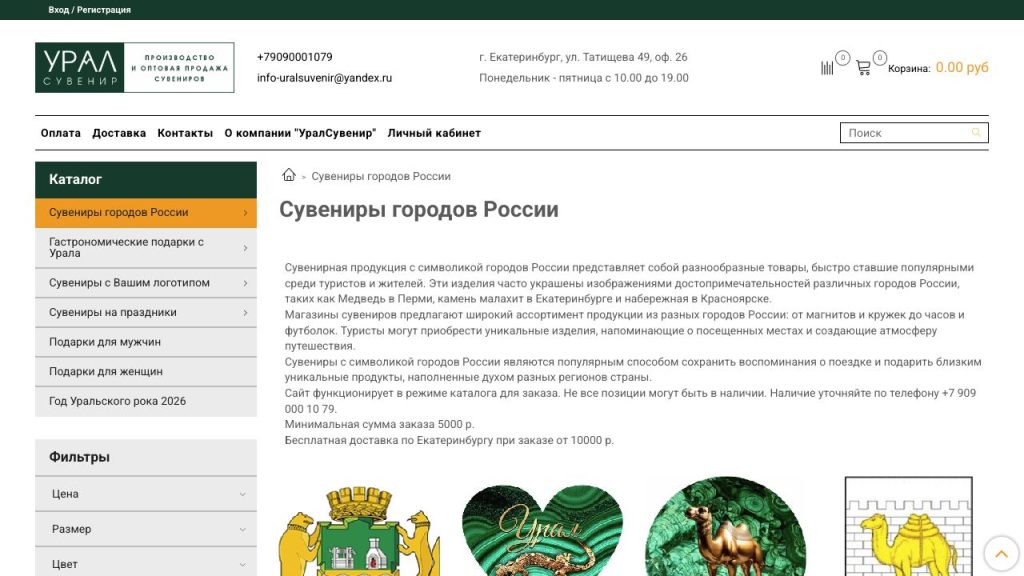Viewport: 1024px width, 576px height.
Task: Open malachite heart Урал thumbnail
Action: pos(542,530)
